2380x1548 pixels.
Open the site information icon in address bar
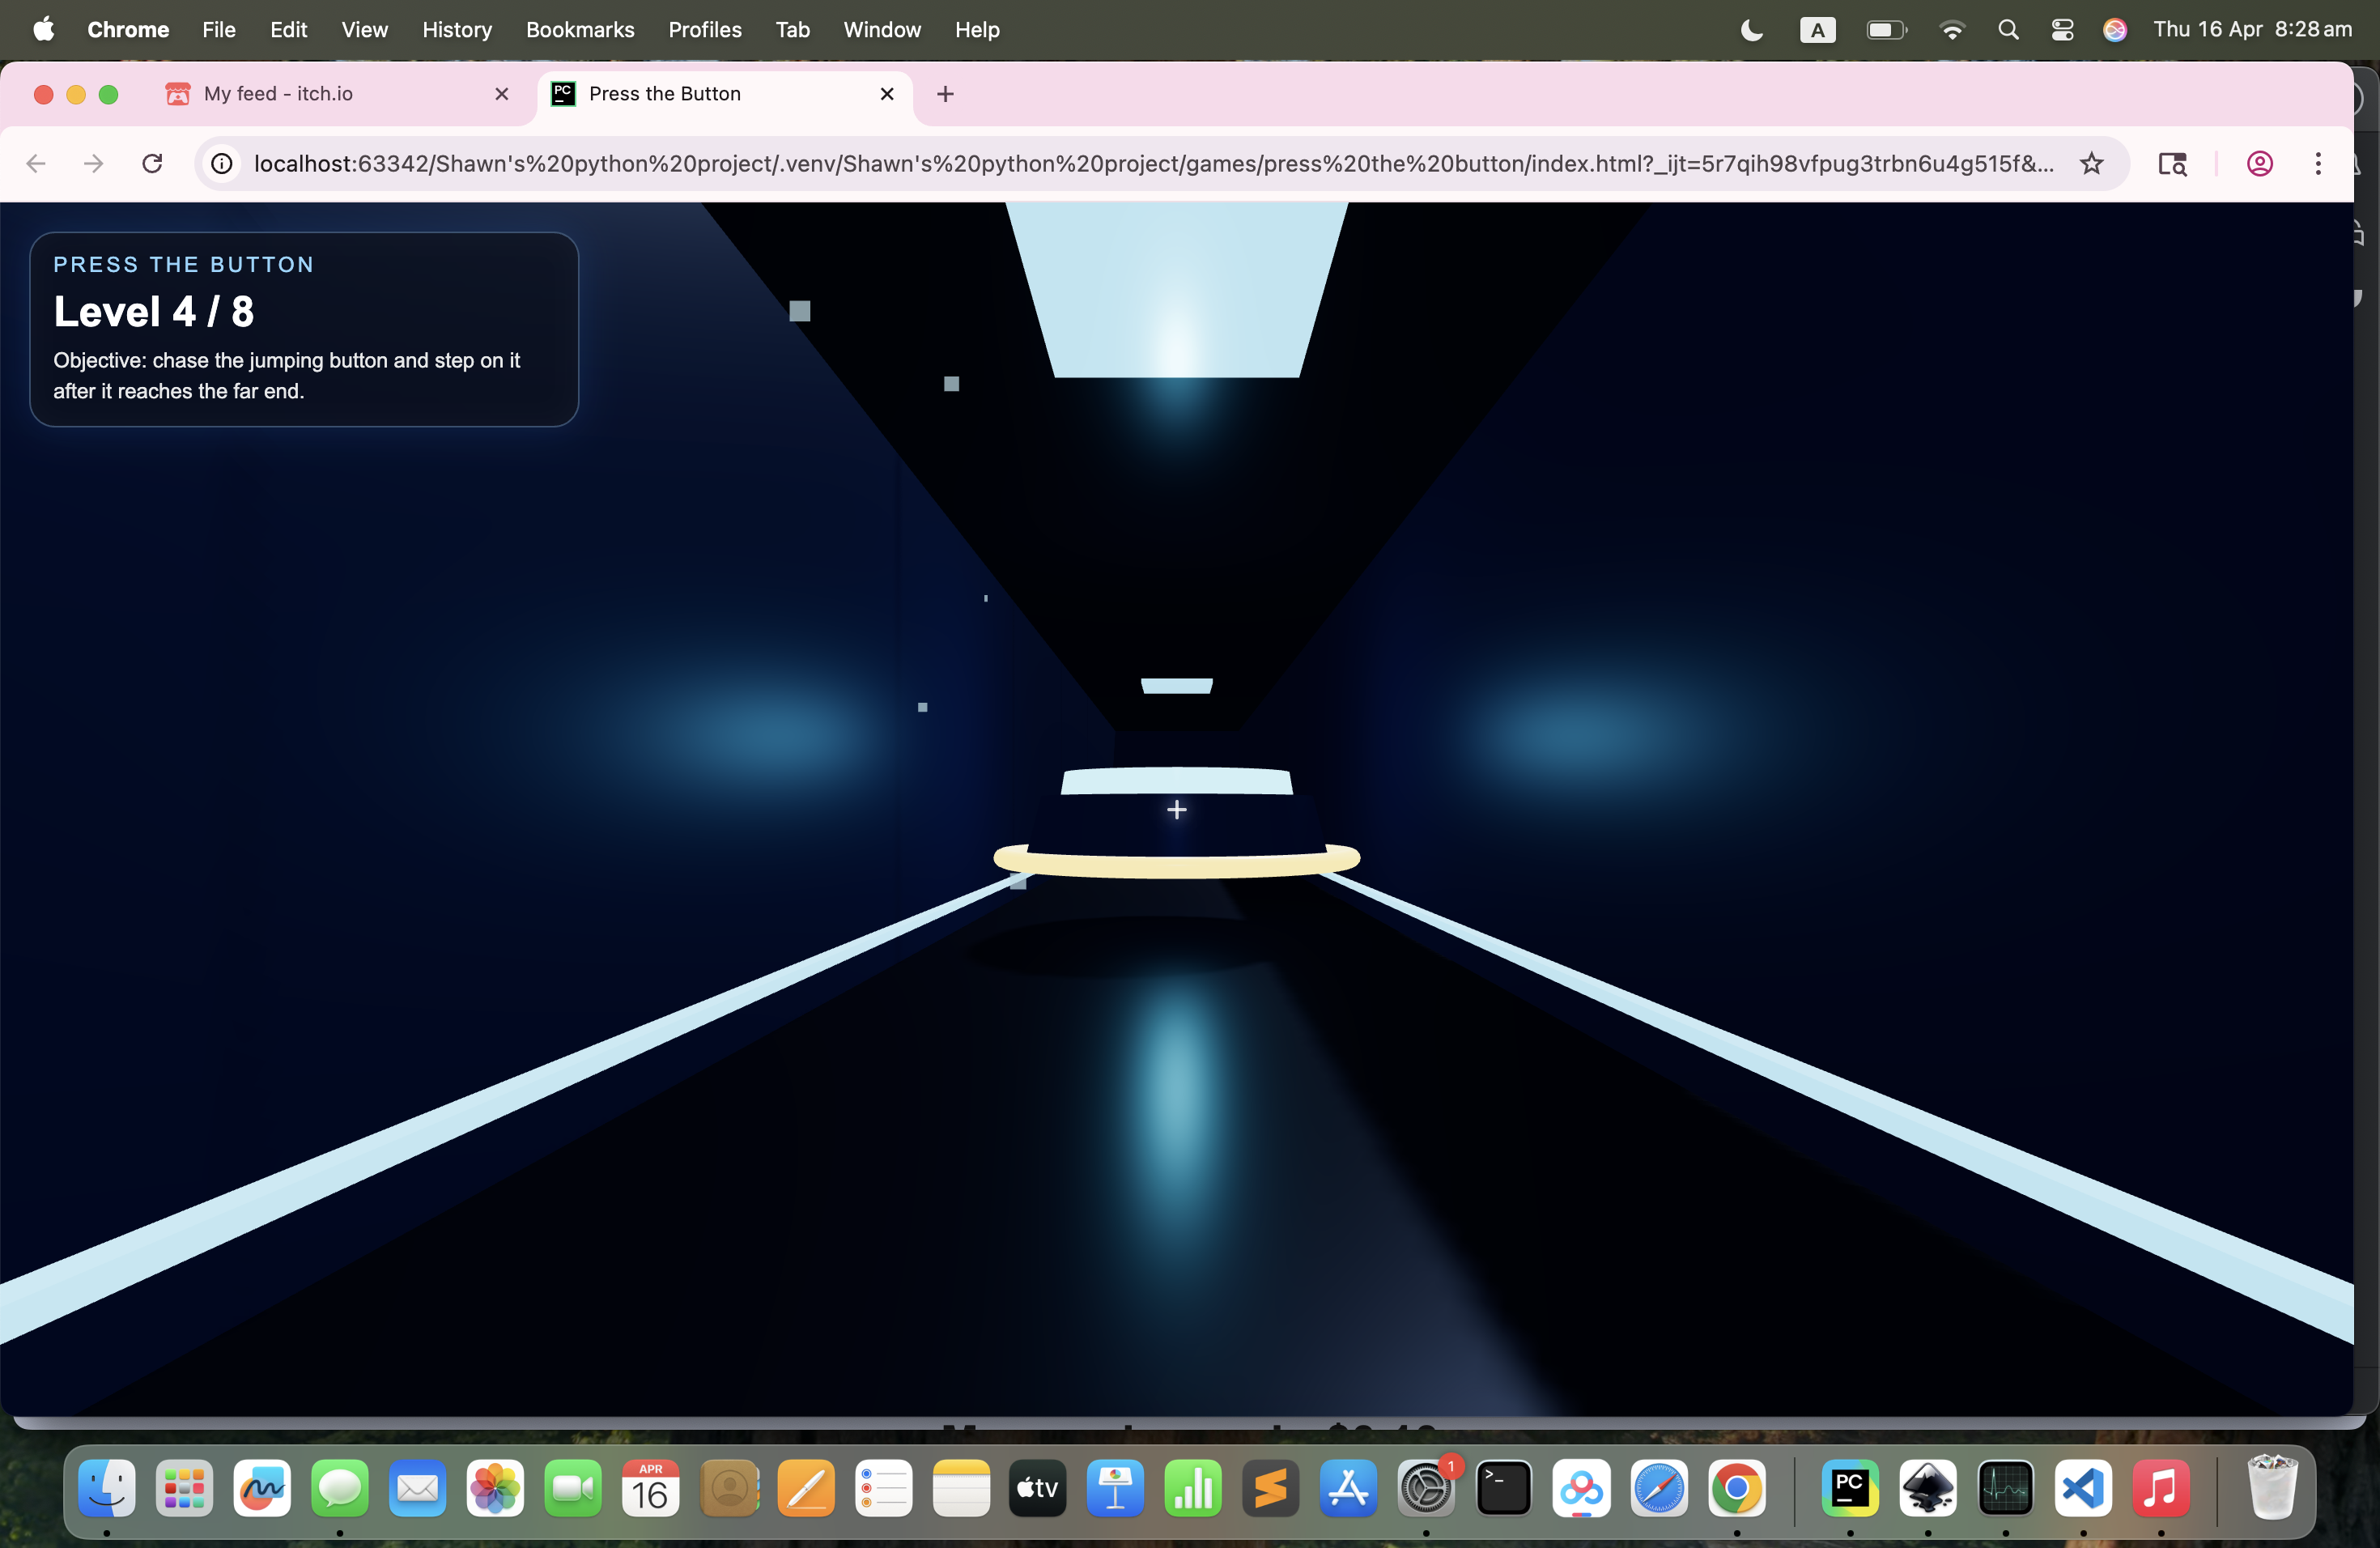[x=222, y=163]
